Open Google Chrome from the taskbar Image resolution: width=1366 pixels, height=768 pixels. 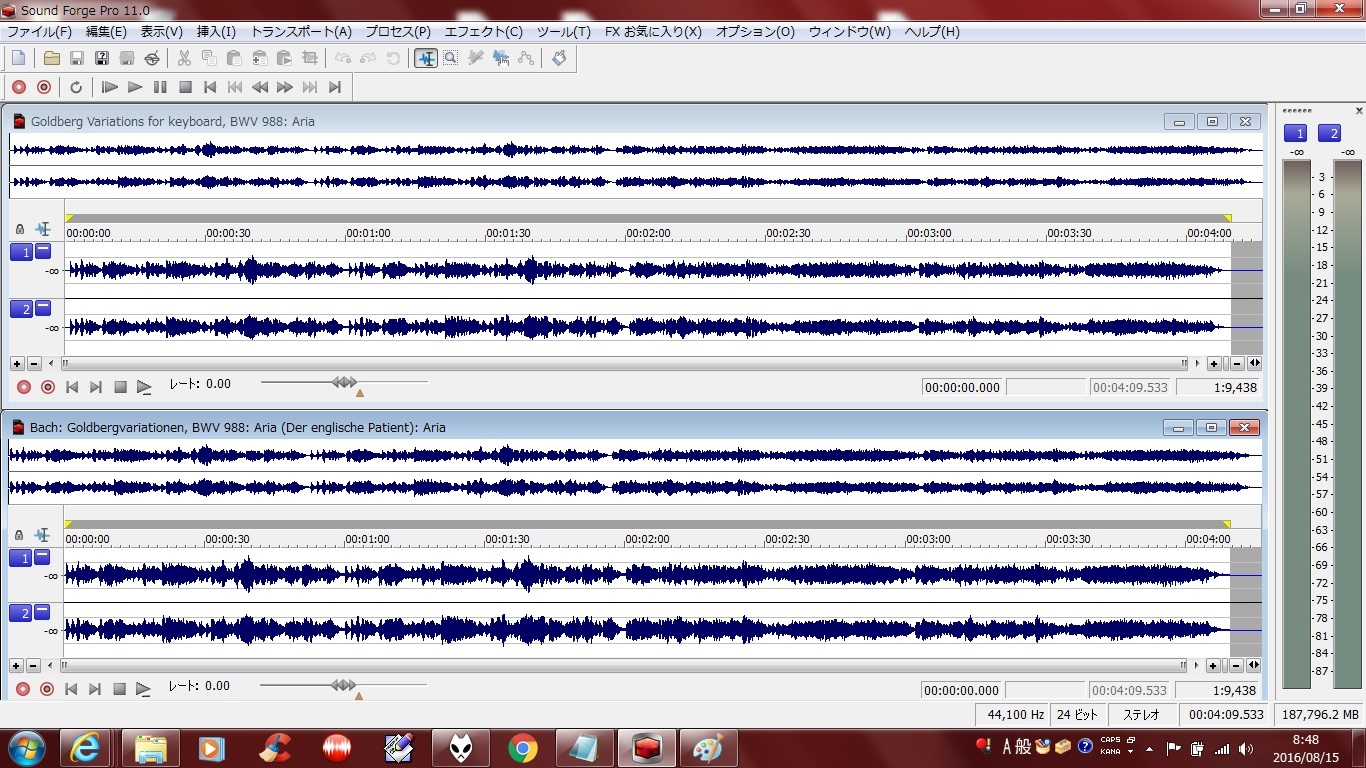click(522, 748)
